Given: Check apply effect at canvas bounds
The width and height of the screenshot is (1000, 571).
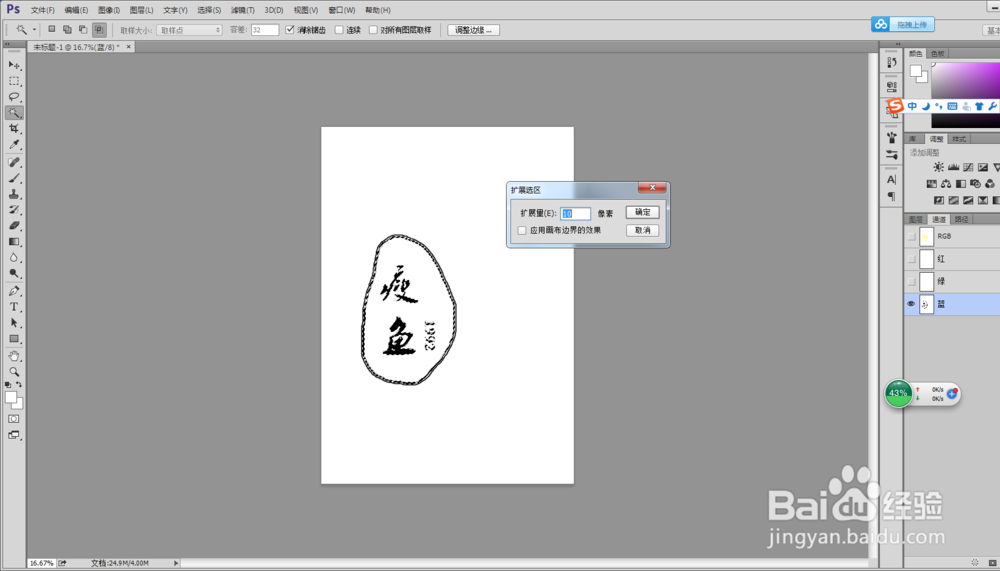Looking at the screenshot, I should (522, 230).
